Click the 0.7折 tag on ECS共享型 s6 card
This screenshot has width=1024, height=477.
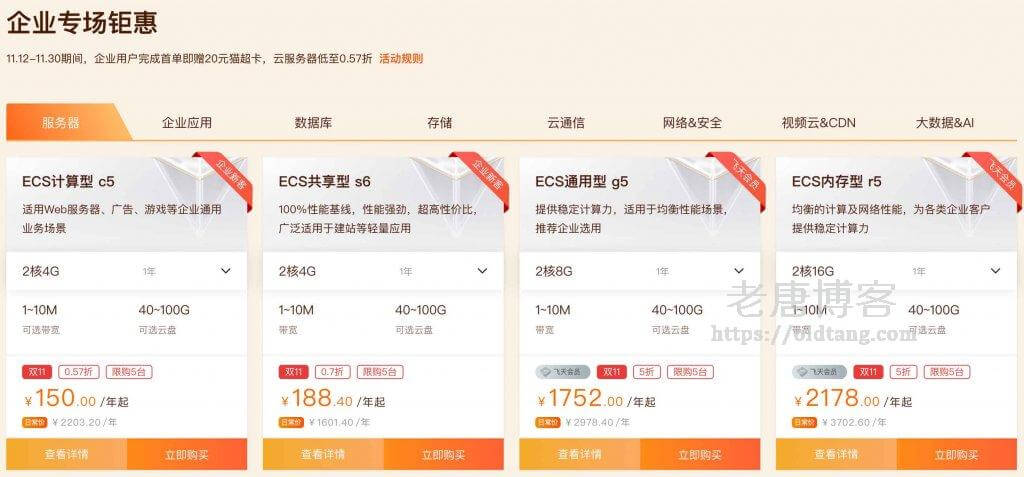pyautogui.click(x=333, y=372)
